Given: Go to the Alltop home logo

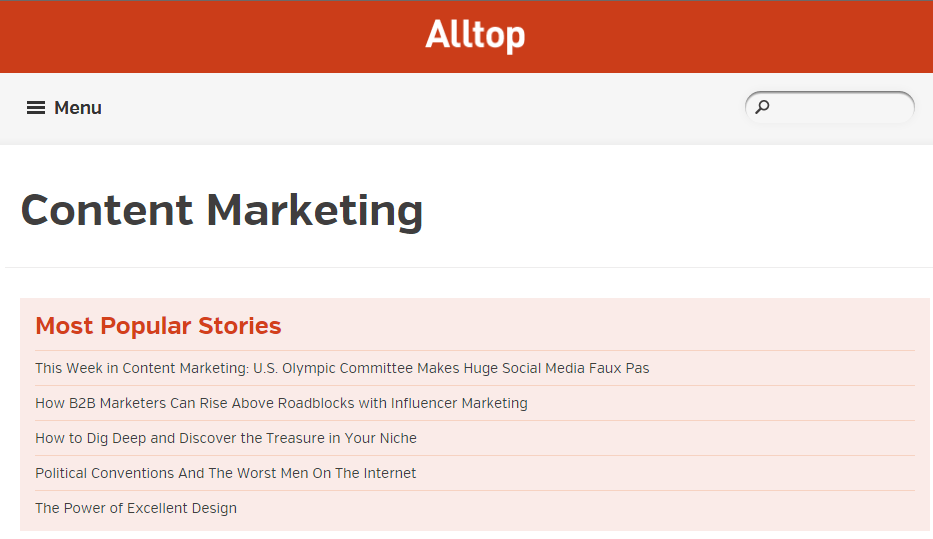Looking at the screenshot, I should pyautogui.click(x=475, y=35).
